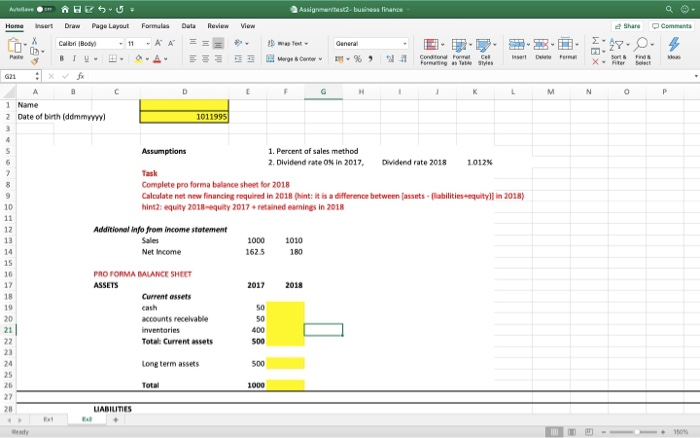The width and height of the screenshot is (700, 438).
Task: Redo with the circular arrow icon
Action: pyautogui.click(x=120, y=9)
